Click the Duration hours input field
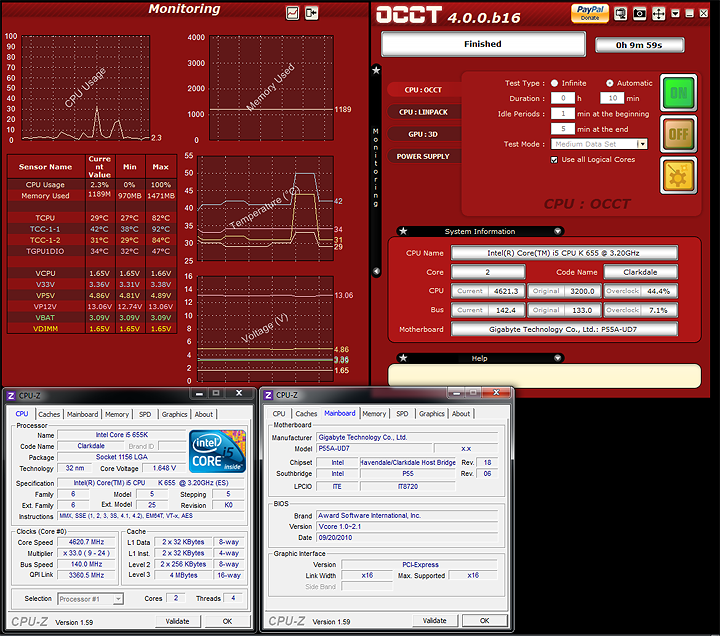Viewport: 720px width, 636px height. [x=563, y=98]
